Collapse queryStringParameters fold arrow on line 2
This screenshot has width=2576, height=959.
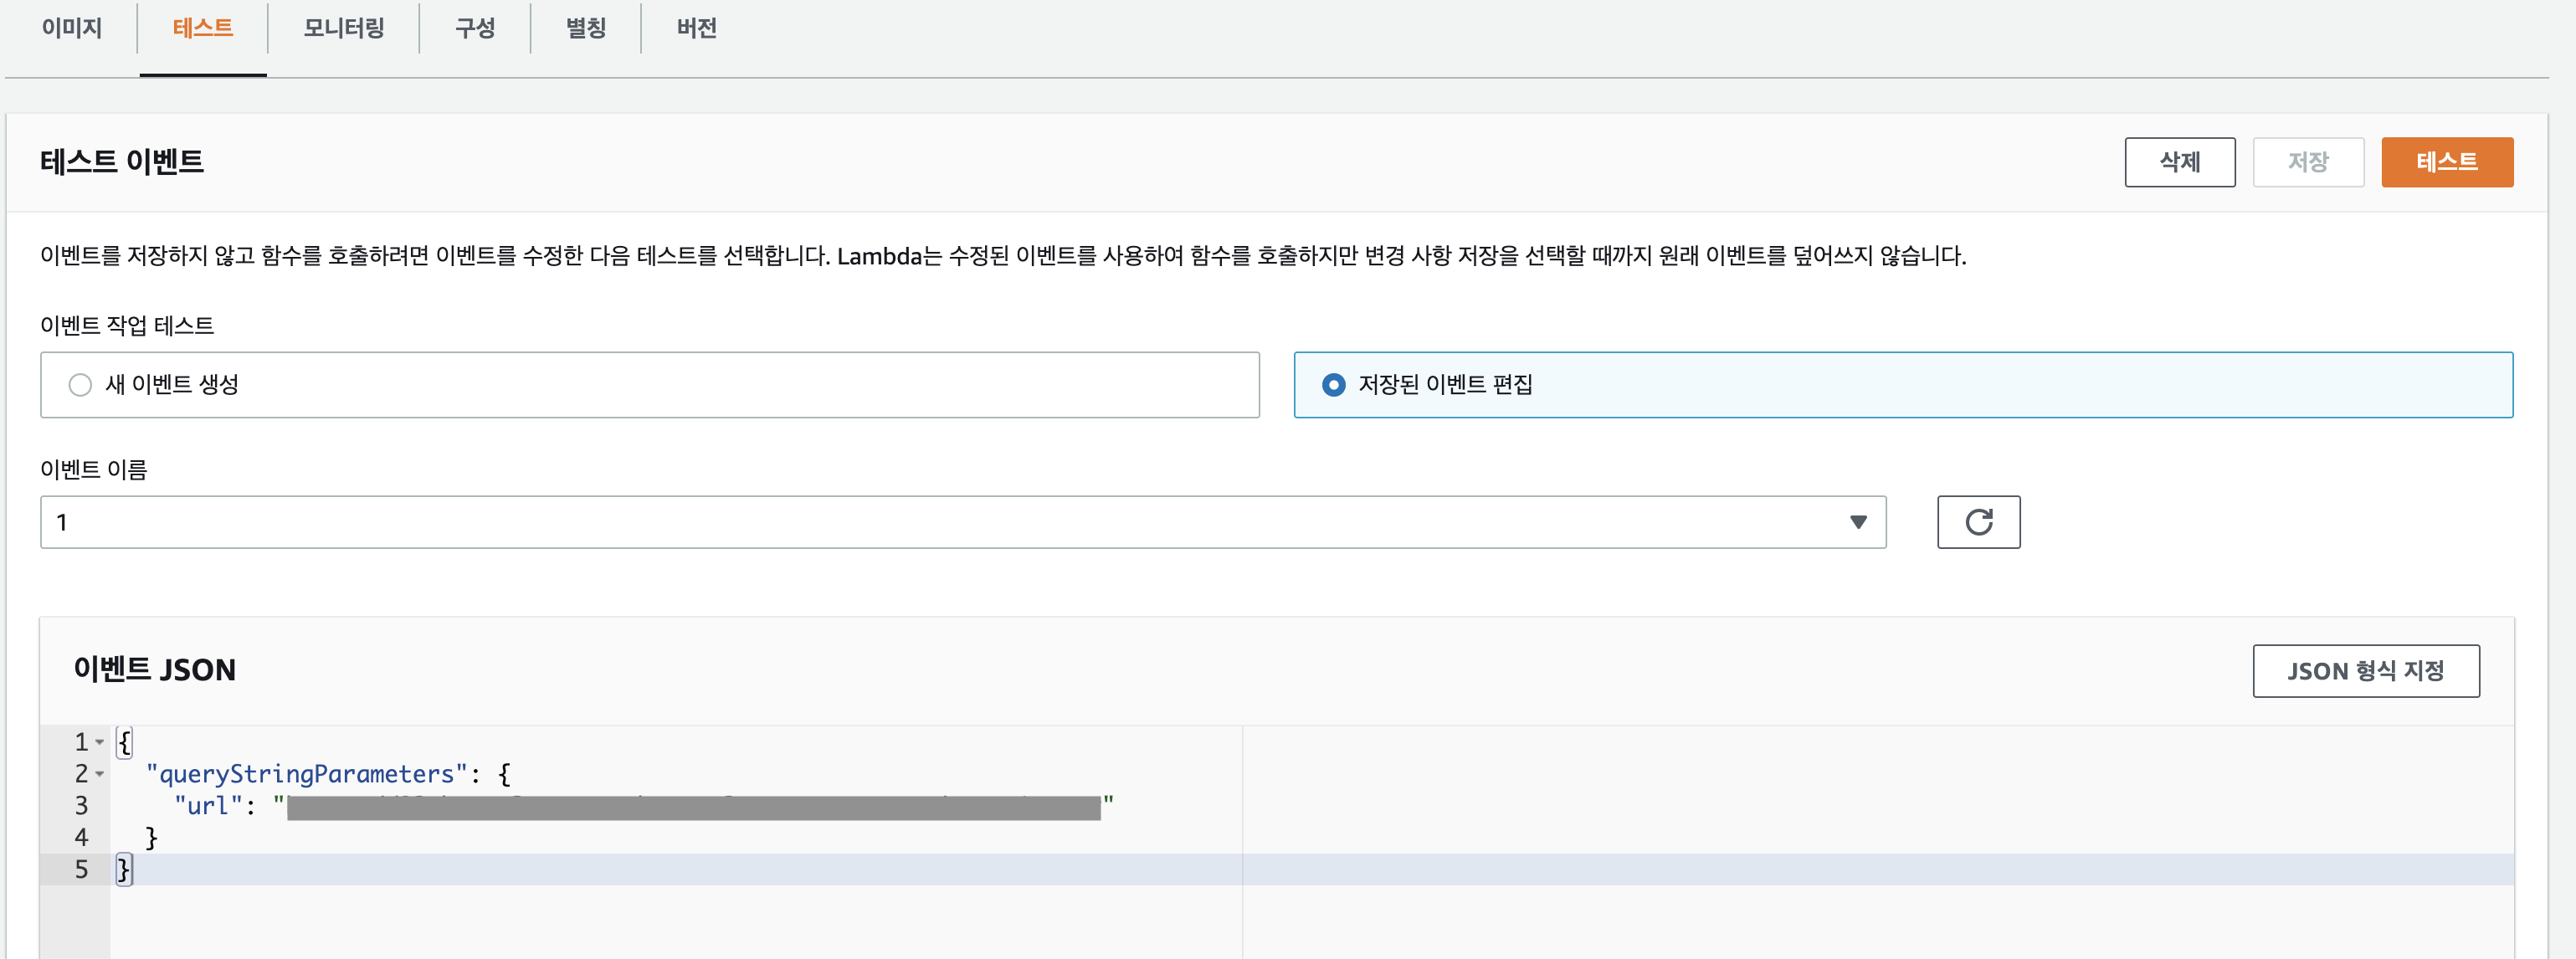pyautogui.click(x=100, y=775)
